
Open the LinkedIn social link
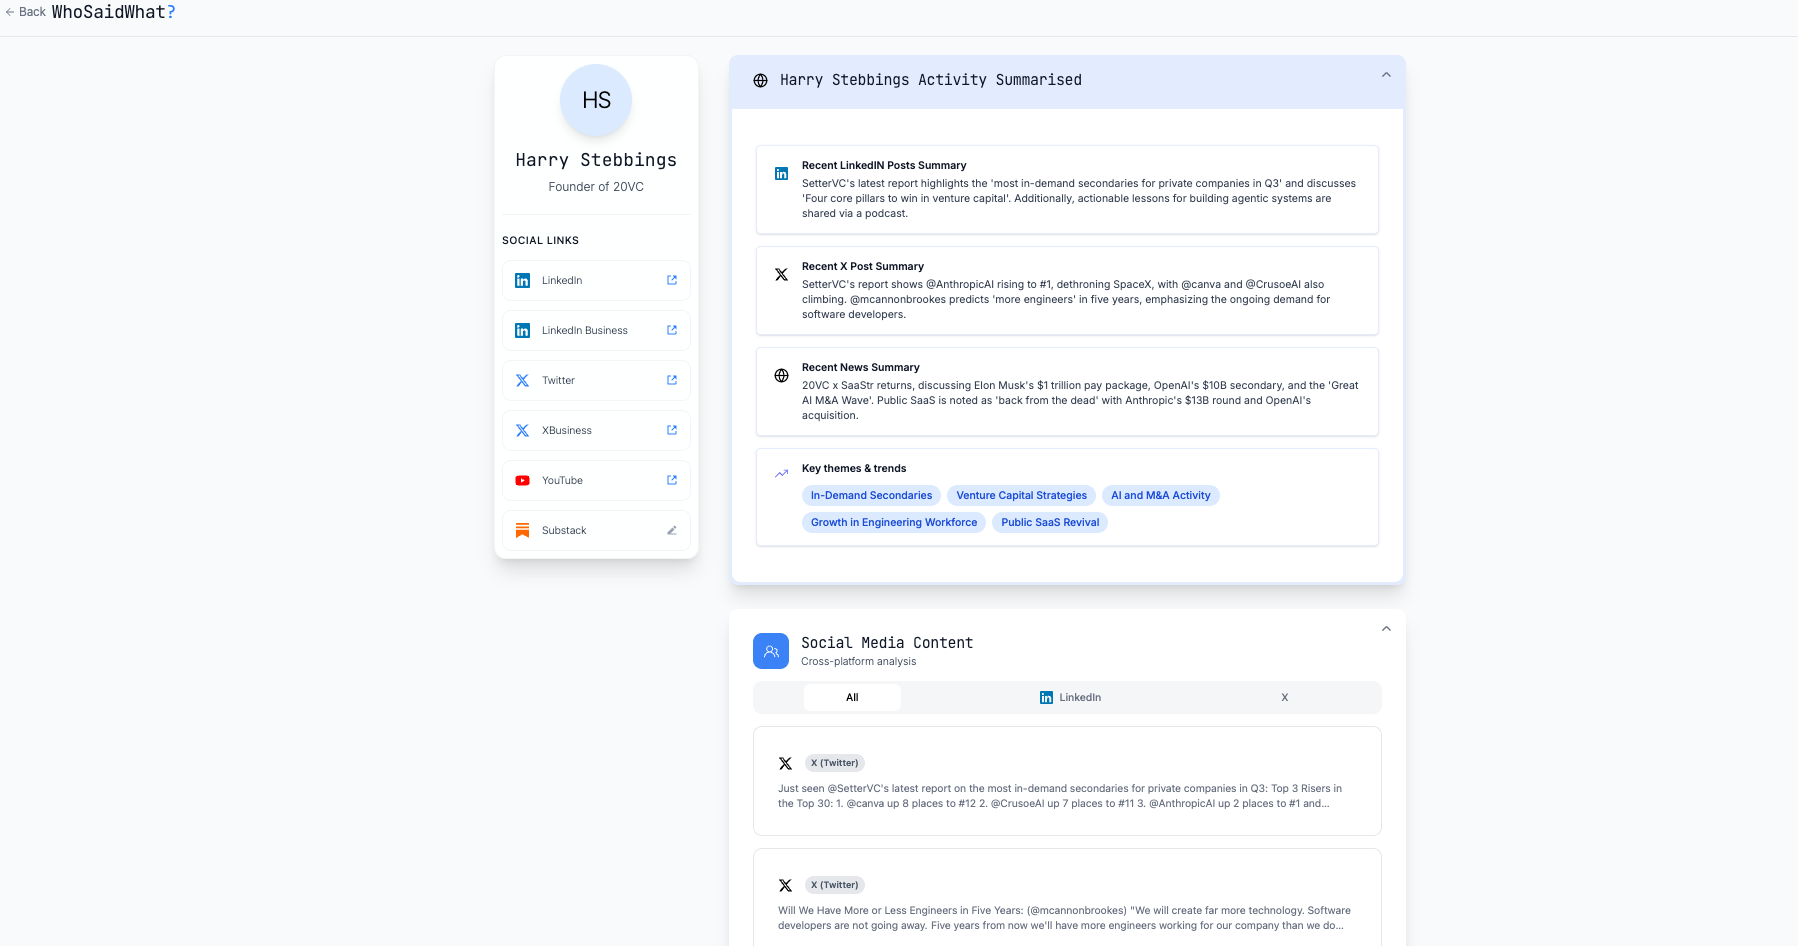click(x=596, y=281)
